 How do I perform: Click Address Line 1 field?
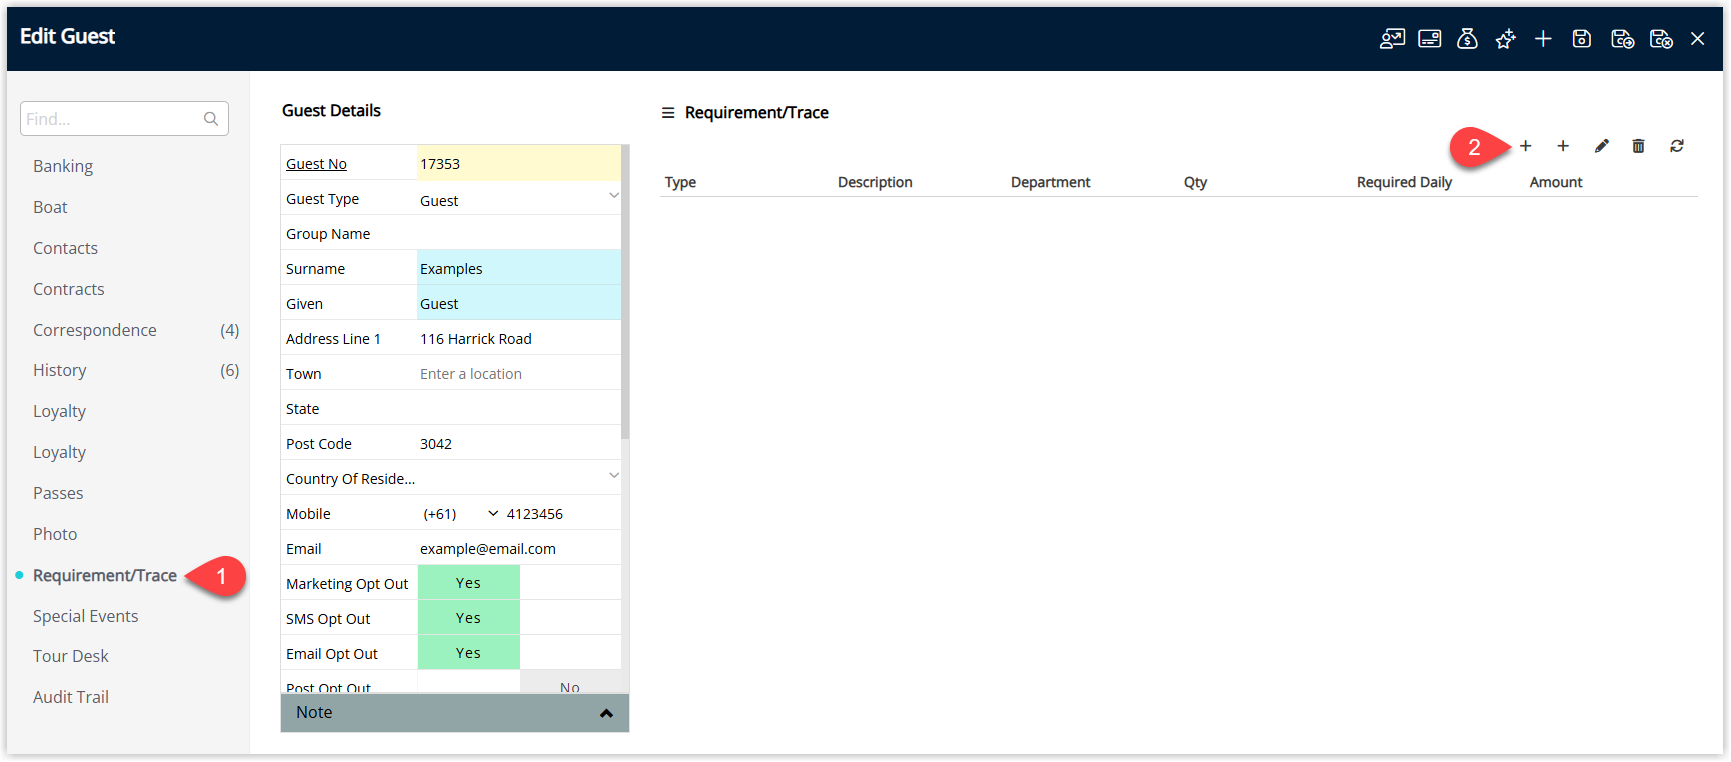(518, 339)
